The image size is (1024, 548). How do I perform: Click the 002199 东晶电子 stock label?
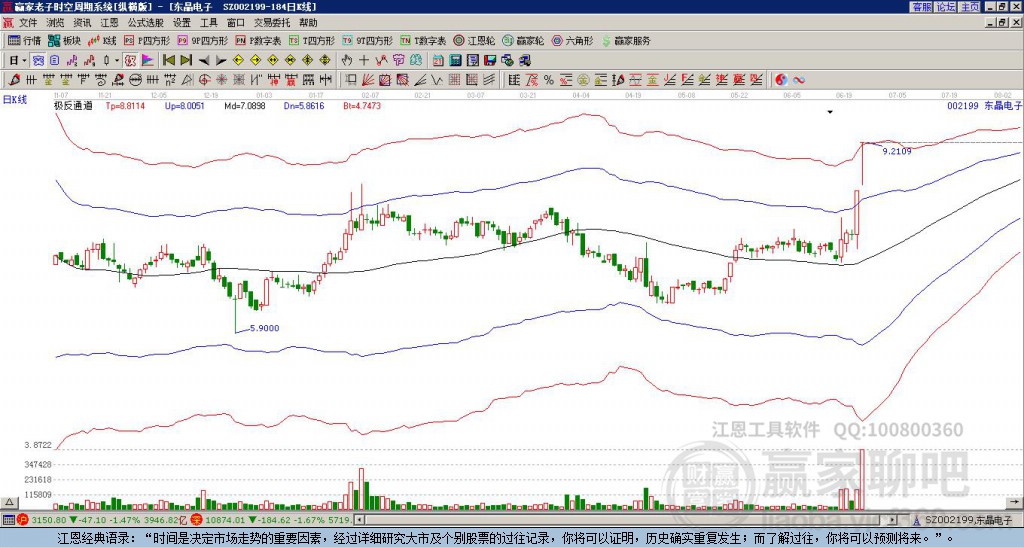click(984, 105)
